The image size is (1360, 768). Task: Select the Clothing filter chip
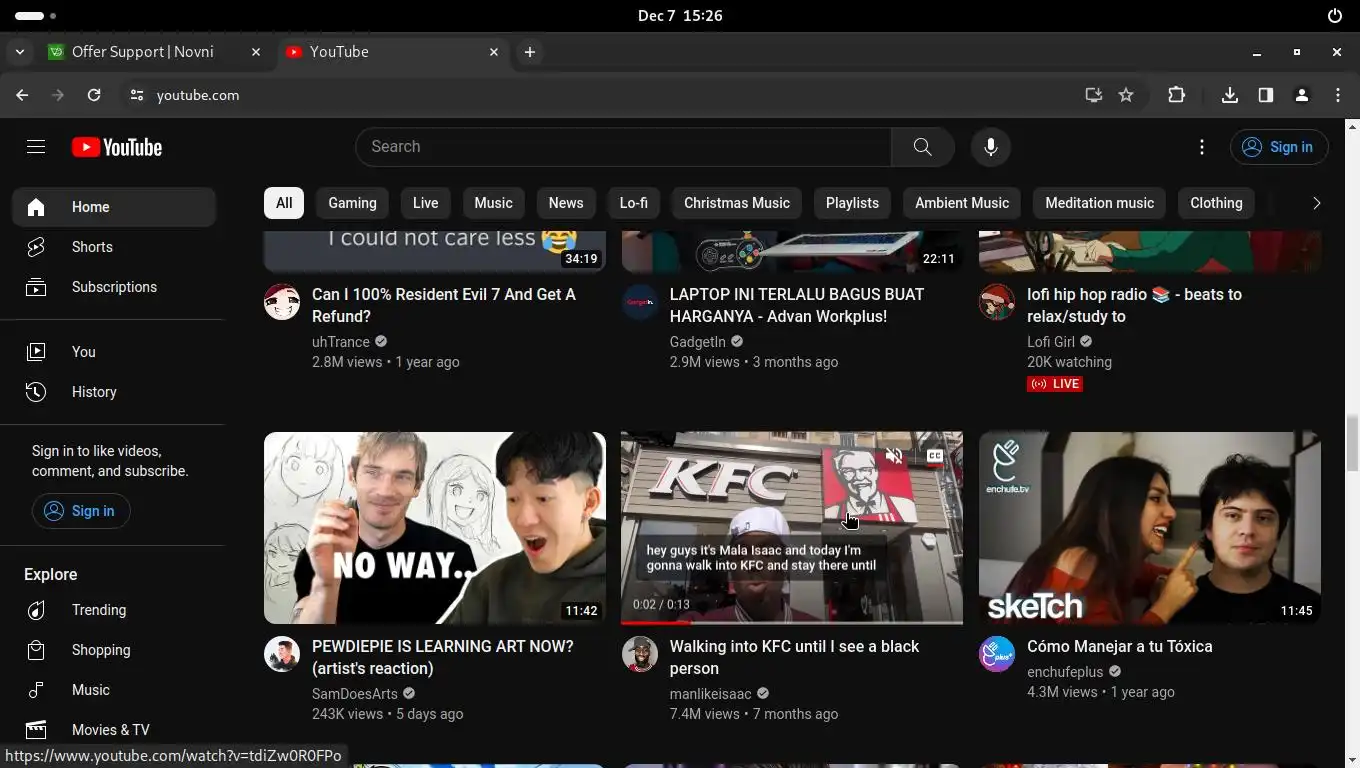1216,203
